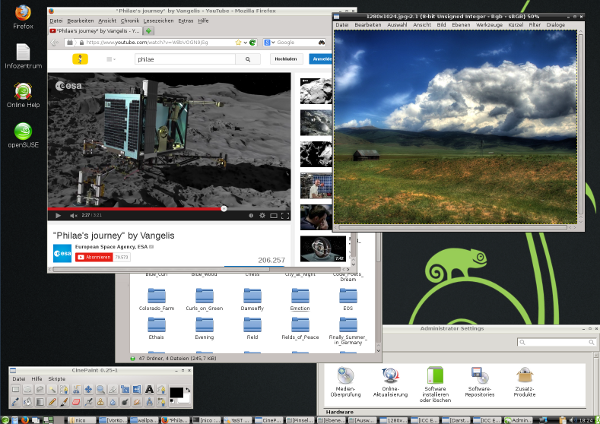Viewport: 600px width, 424px height.
Task: Click the swap colors arrow in CinePaint
Action: (188, 390)
